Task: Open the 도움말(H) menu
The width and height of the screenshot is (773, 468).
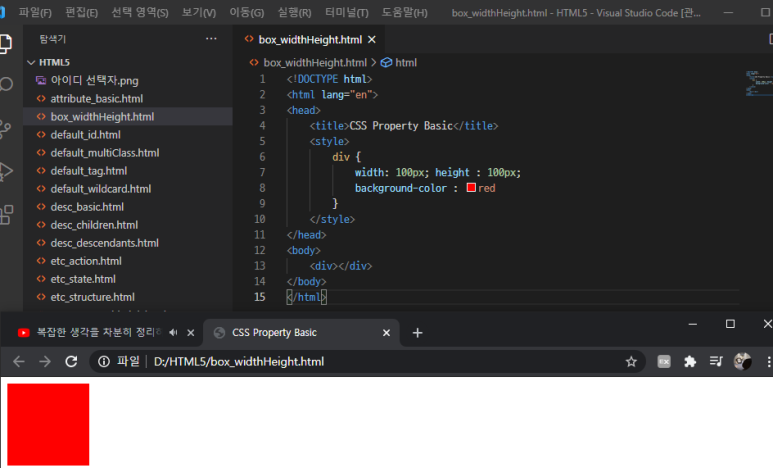Action: point(404,12)
